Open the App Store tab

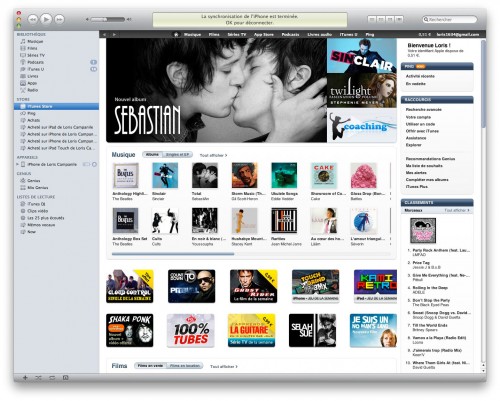point(264,34)
